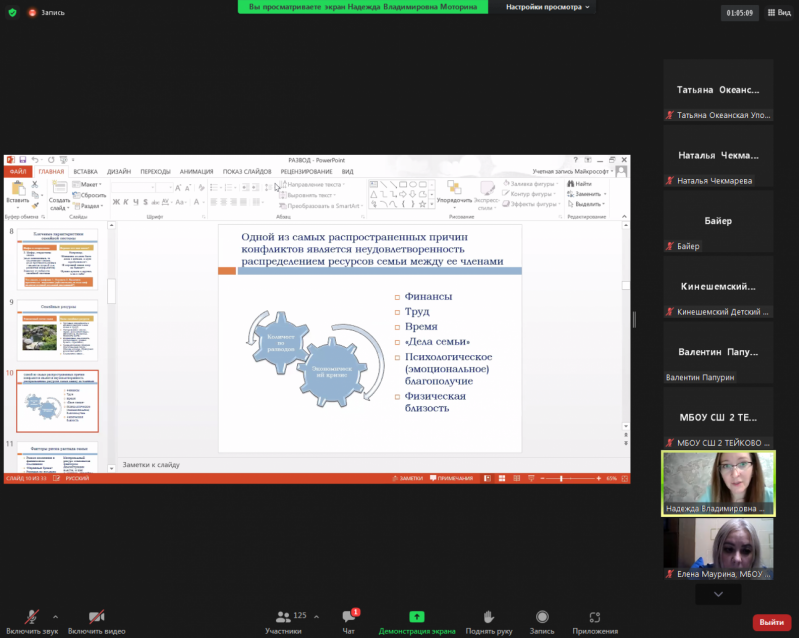Image resolution: width=799 pixels, height=638 pixels.
Task: Unmute microphone with Включить звук button
Action: pos(32,620)
